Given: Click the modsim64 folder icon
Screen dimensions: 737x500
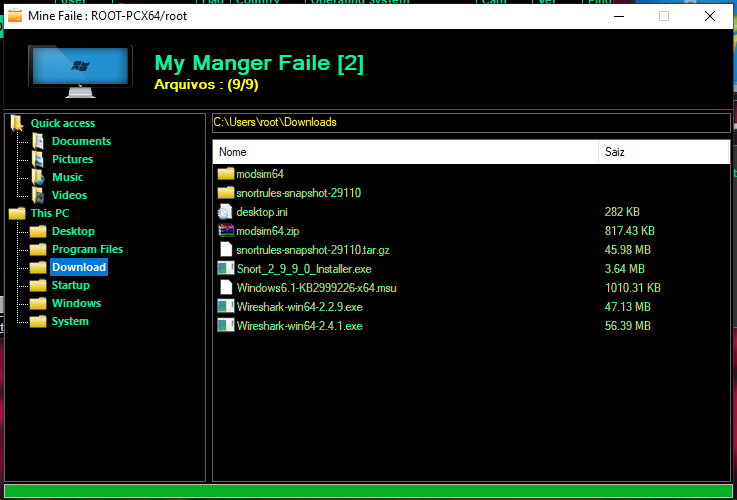Looking at the screenshot, I should tap(225, 174).
